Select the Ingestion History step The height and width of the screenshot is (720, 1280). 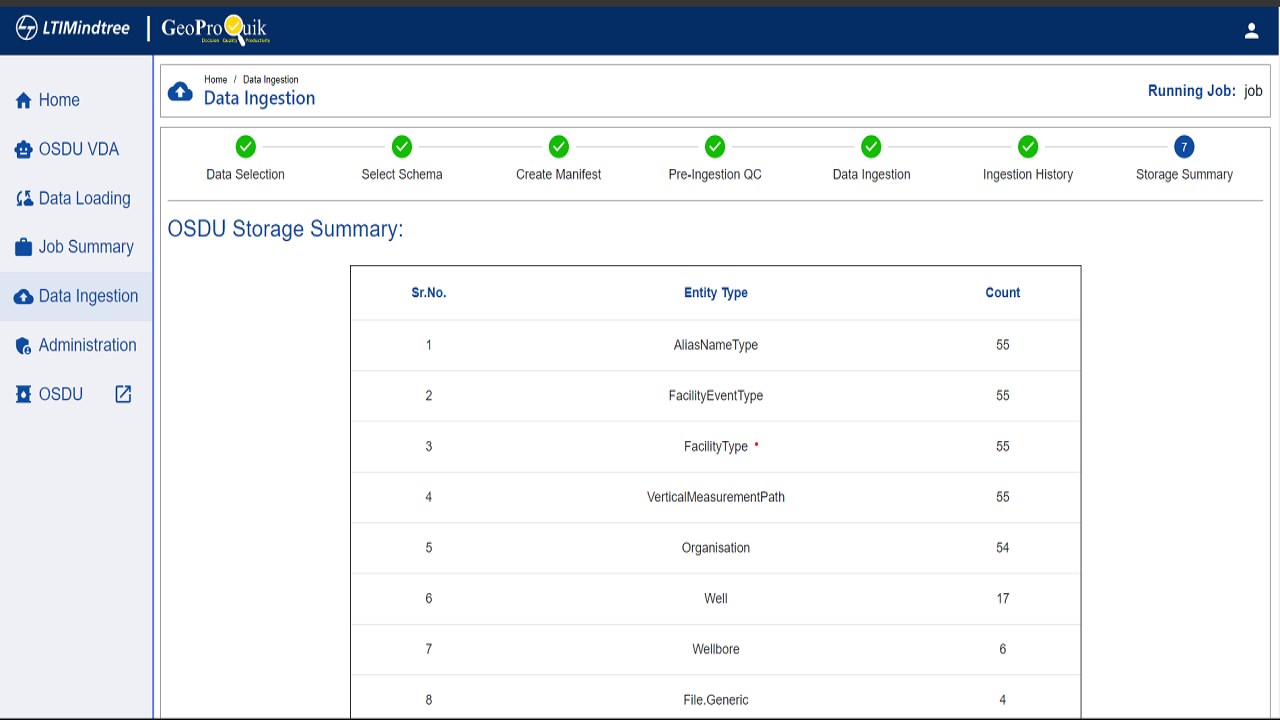[1028, 147]
